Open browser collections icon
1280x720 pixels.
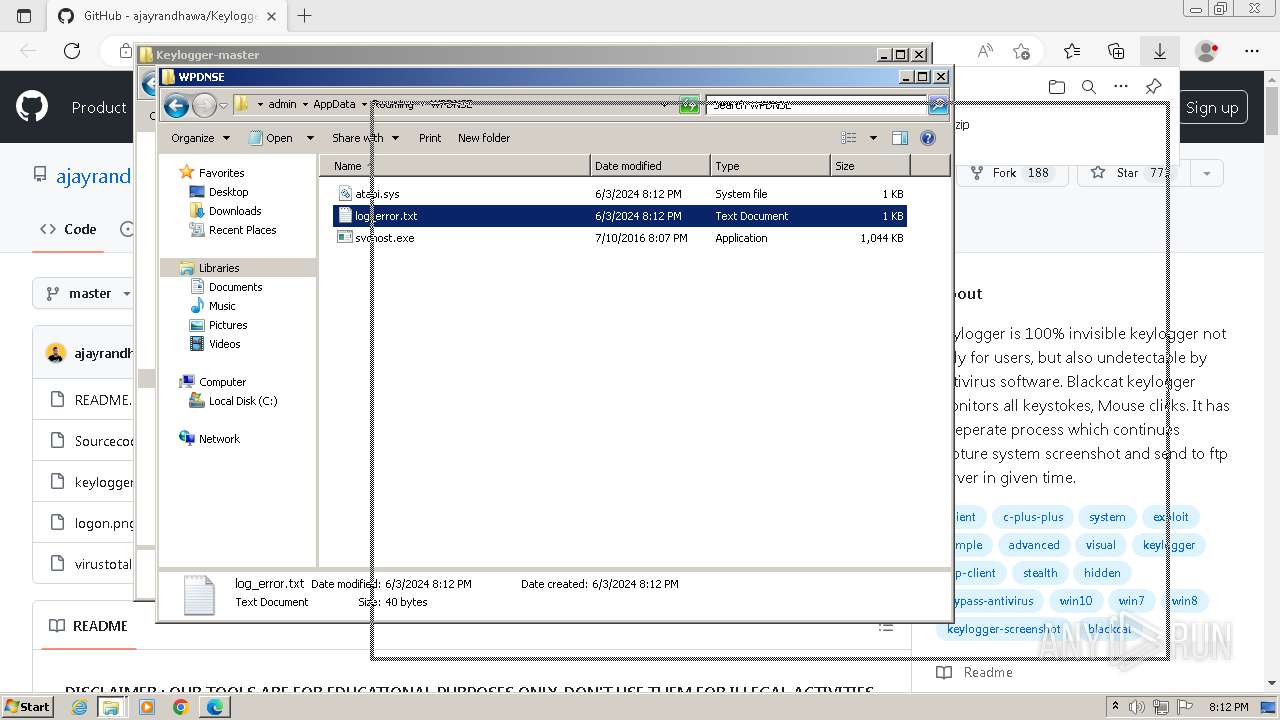coord(1116,51)
